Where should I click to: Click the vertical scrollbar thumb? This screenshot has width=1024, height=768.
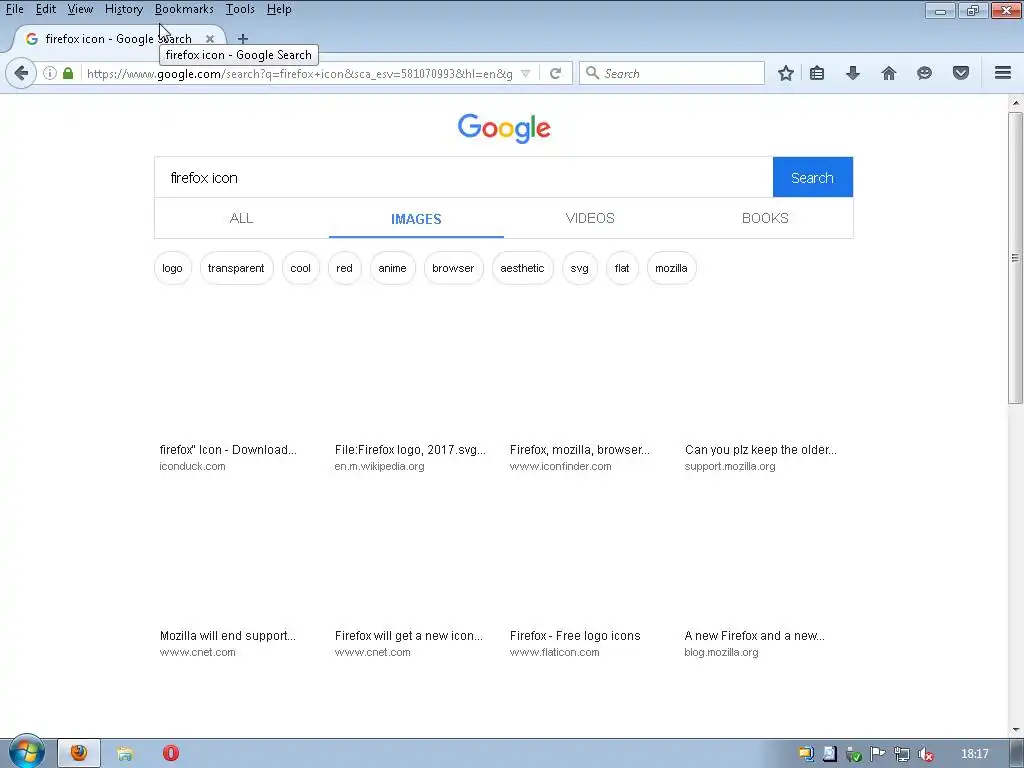tap(1016, 258)
